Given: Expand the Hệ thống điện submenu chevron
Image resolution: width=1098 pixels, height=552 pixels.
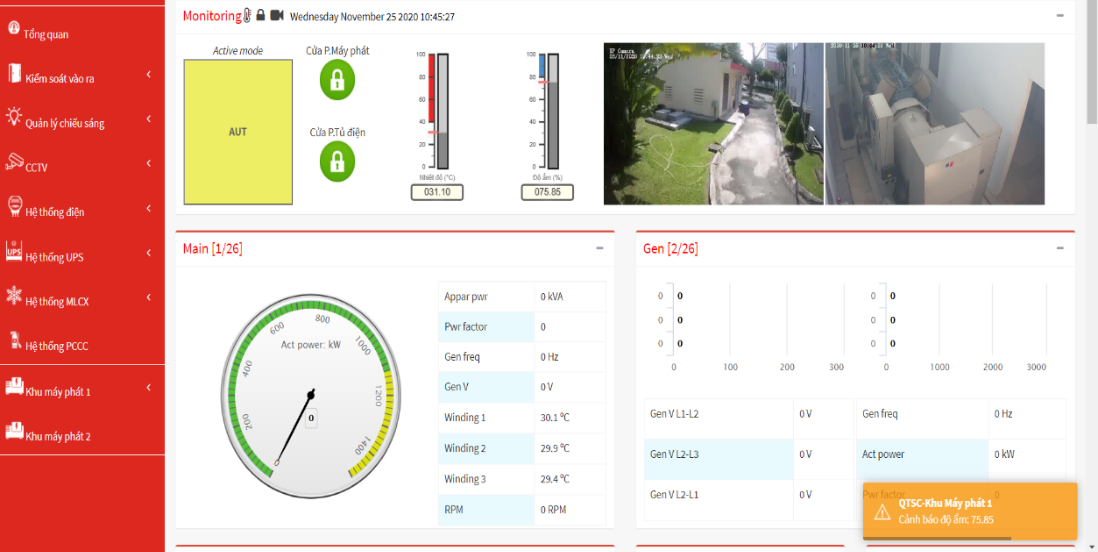Looking at the screenshot, I should pos(149,208).
